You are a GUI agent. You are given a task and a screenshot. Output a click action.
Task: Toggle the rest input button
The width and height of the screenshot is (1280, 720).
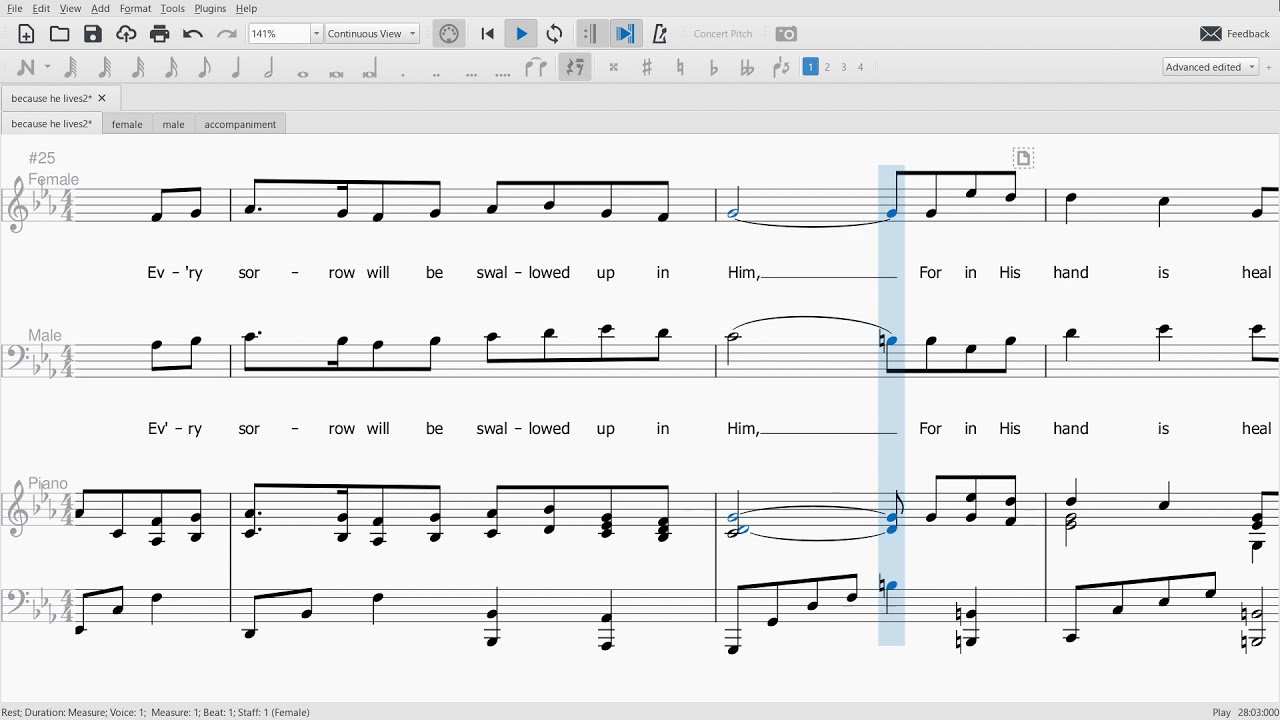coord(575,68)
